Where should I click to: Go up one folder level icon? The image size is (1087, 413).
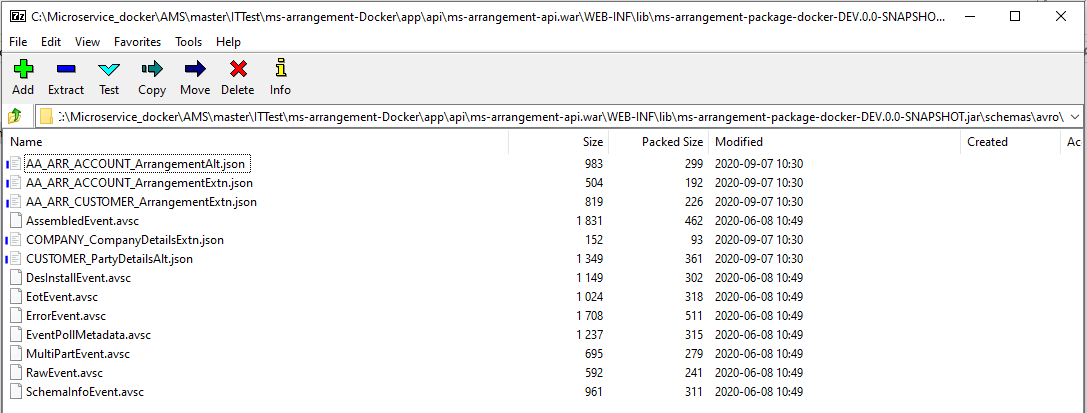(x=15, y=117)
